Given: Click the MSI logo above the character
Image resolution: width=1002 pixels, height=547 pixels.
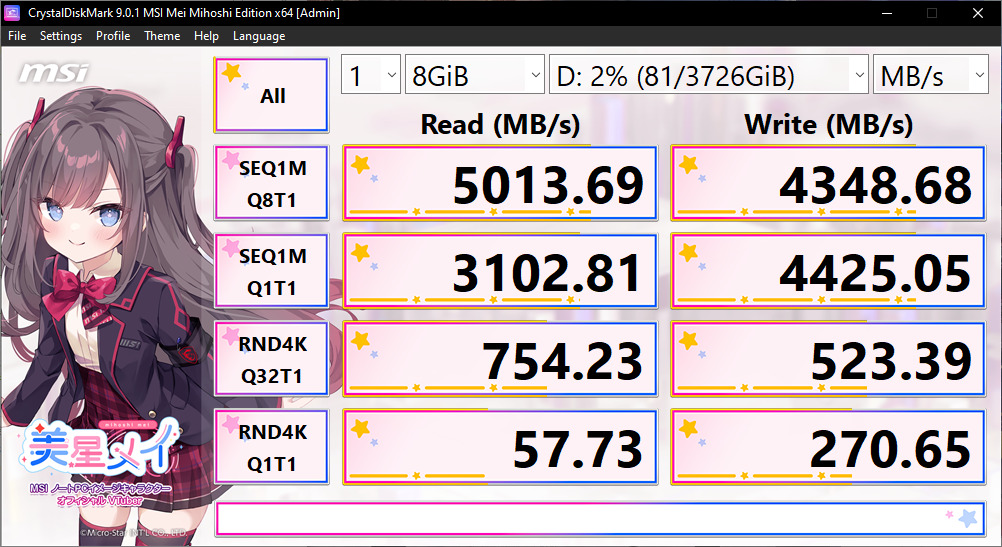Looking at the screenshot, I should pyautogui.click(x=54, y=73).
